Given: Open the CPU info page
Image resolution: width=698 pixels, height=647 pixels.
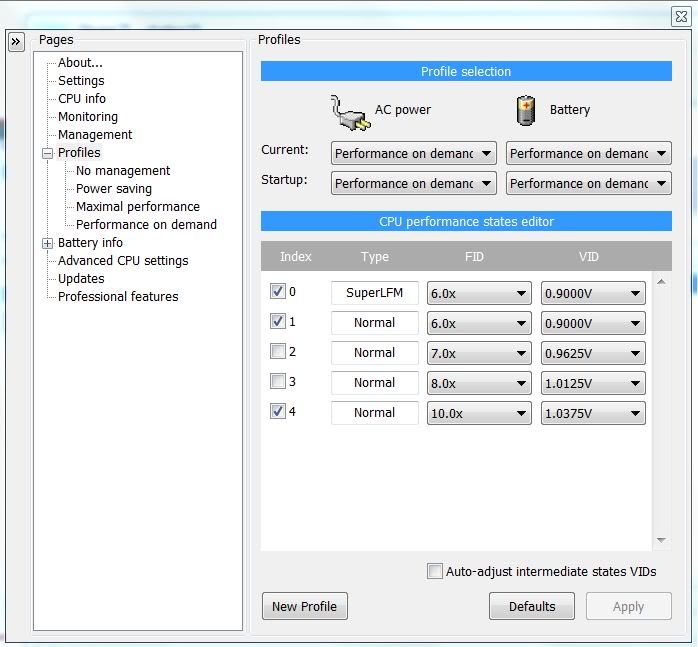Looking at the screenshot, I should (x=82, y=99).
